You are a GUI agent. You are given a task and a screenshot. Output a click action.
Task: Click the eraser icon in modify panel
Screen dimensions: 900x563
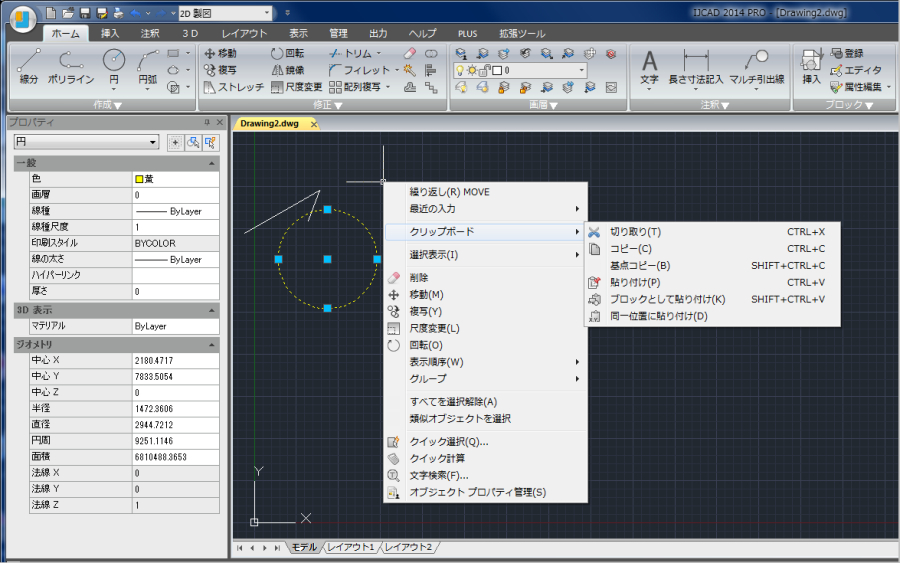[x=409, y=53]
